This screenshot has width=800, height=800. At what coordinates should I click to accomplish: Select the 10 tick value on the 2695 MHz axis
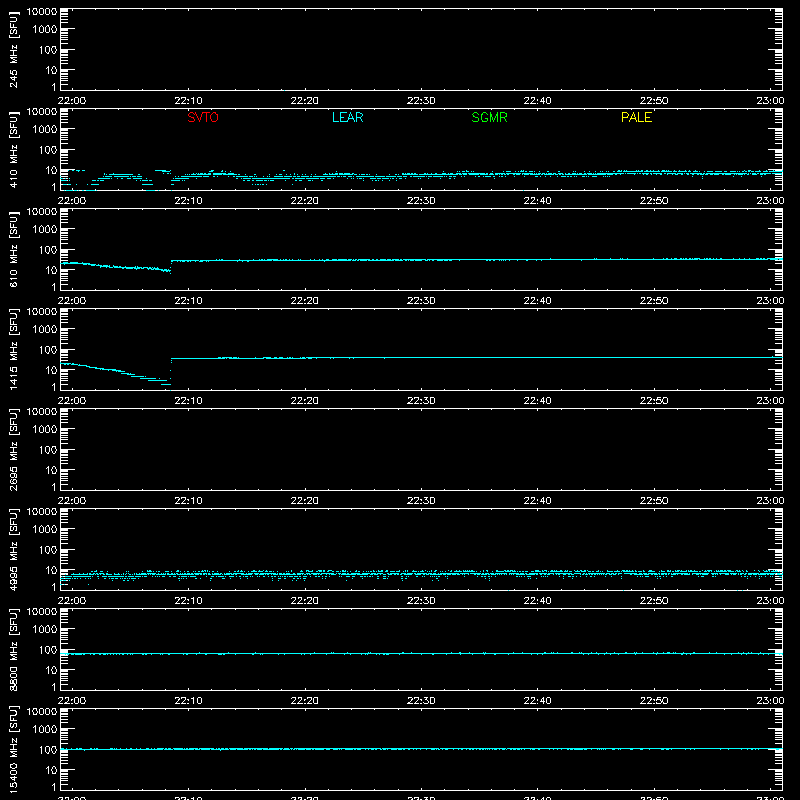51,470
